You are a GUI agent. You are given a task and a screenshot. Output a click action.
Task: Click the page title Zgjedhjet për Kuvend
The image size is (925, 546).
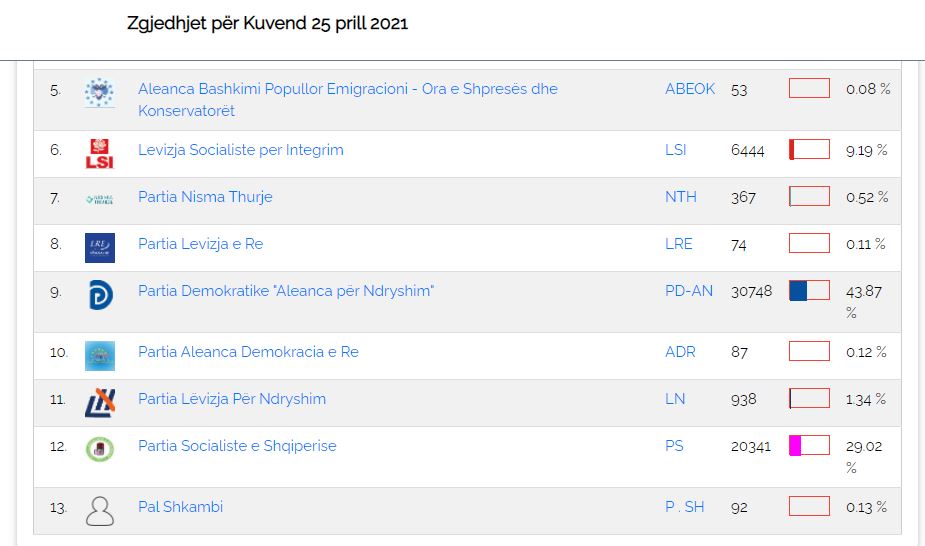[267, 24]
